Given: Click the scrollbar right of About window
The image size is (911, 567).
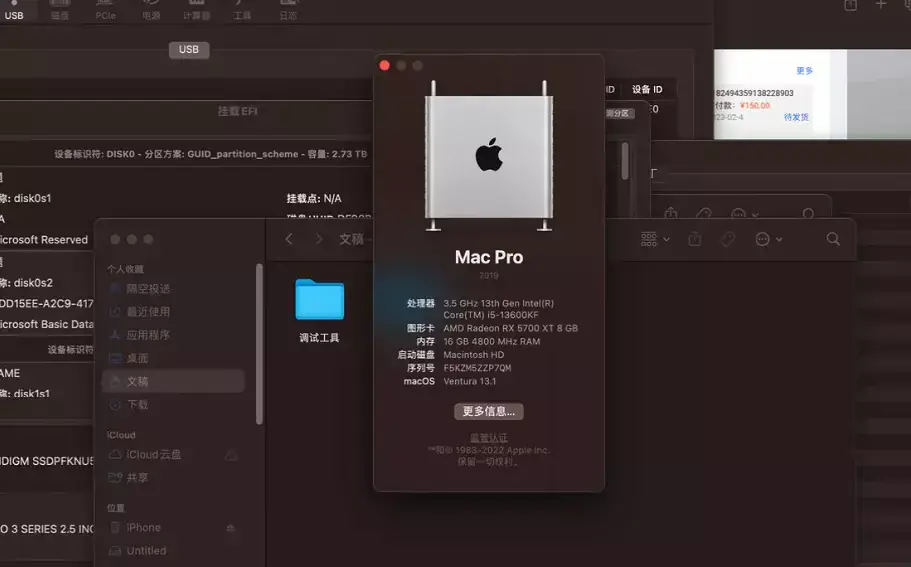Looking at the screenshot, I should click(625, 162).
